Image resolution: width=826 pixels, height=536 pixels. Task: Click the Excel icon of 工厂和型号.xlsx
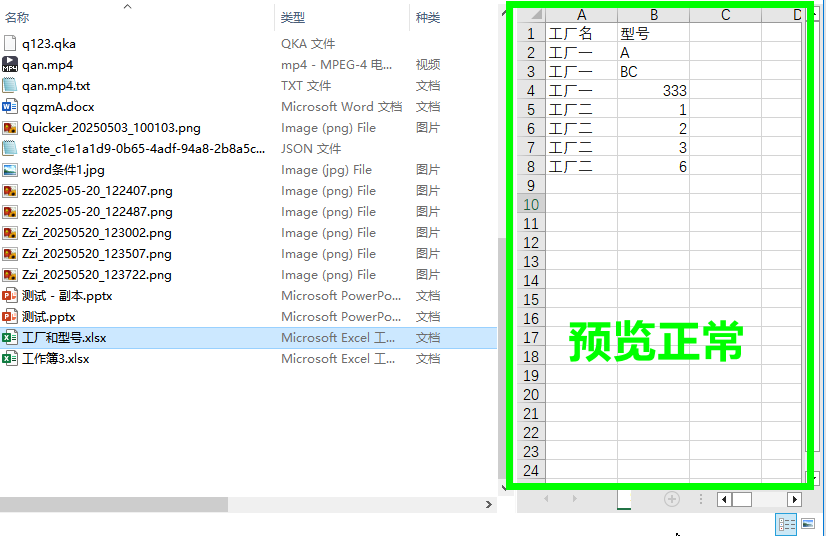coord(9,338)
